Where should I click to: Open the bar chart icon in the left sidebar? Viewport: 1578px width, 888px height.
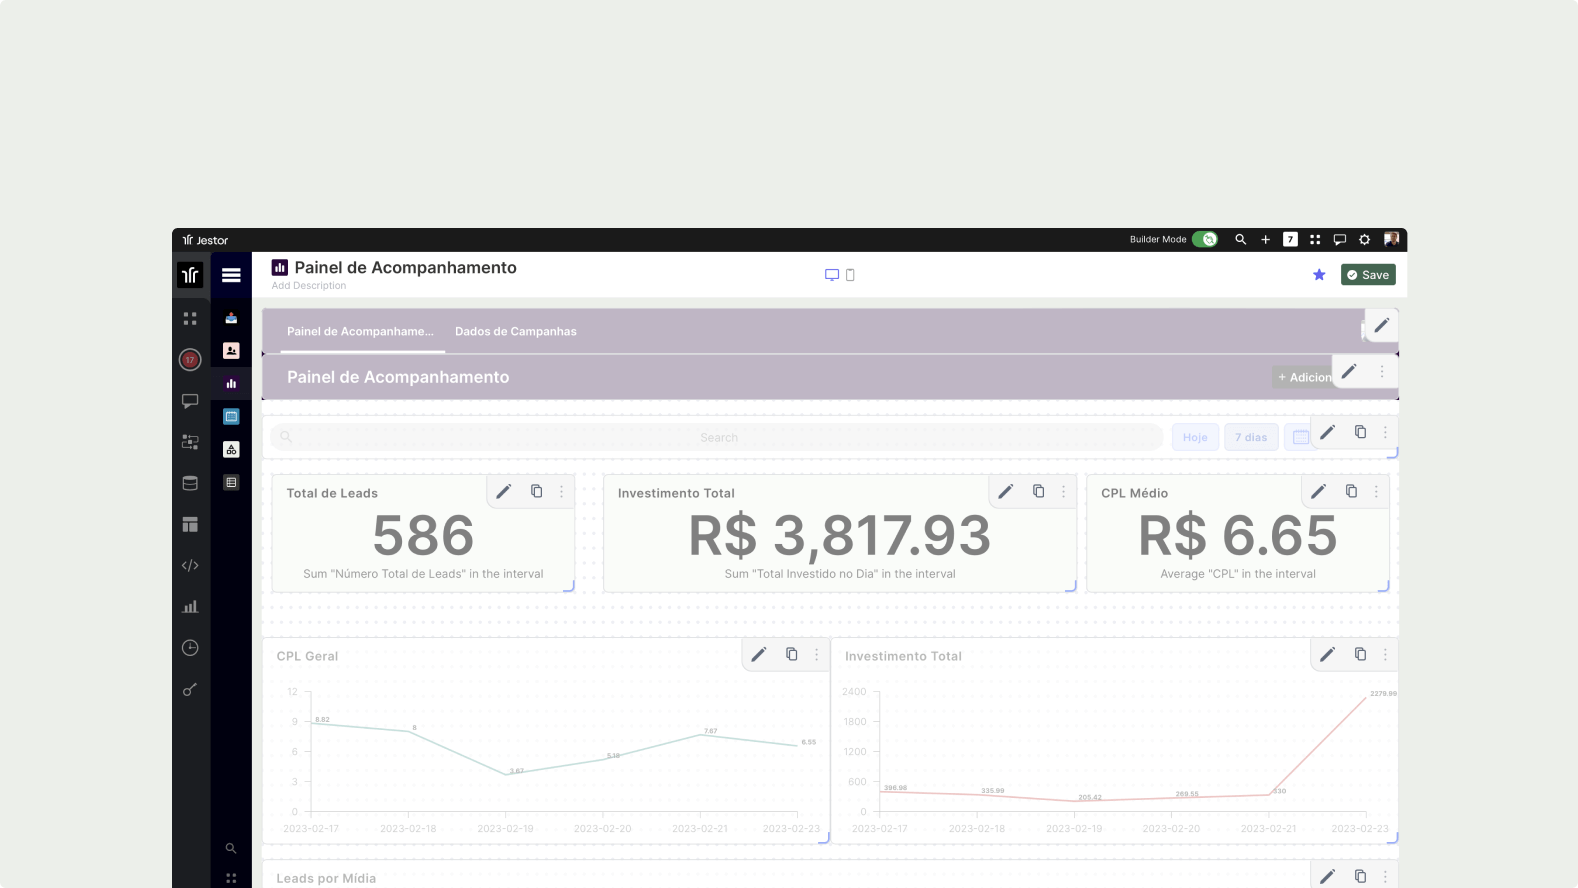[x=190, y=606]
